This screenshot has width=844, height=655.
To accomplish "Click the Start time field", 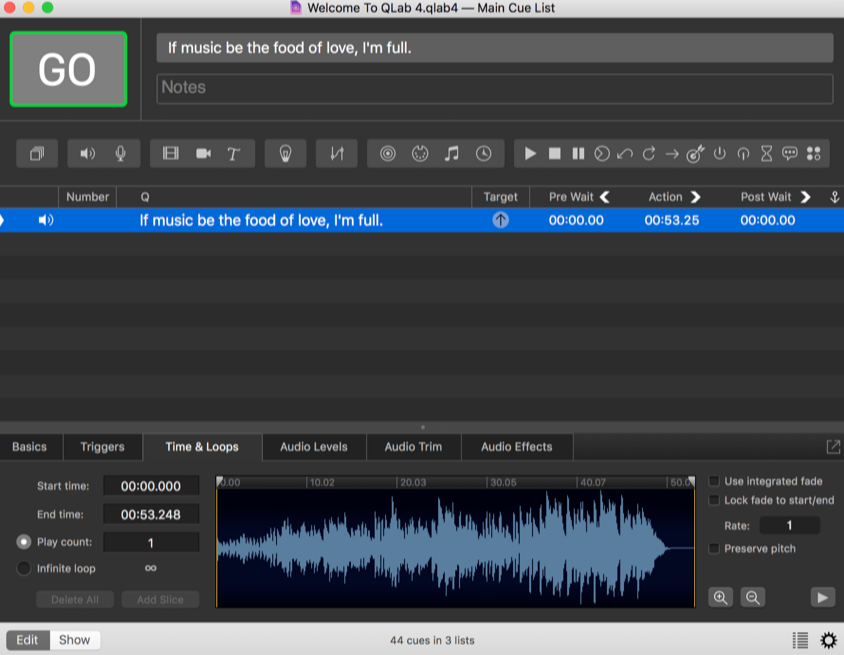I will (x=151, y=486).
